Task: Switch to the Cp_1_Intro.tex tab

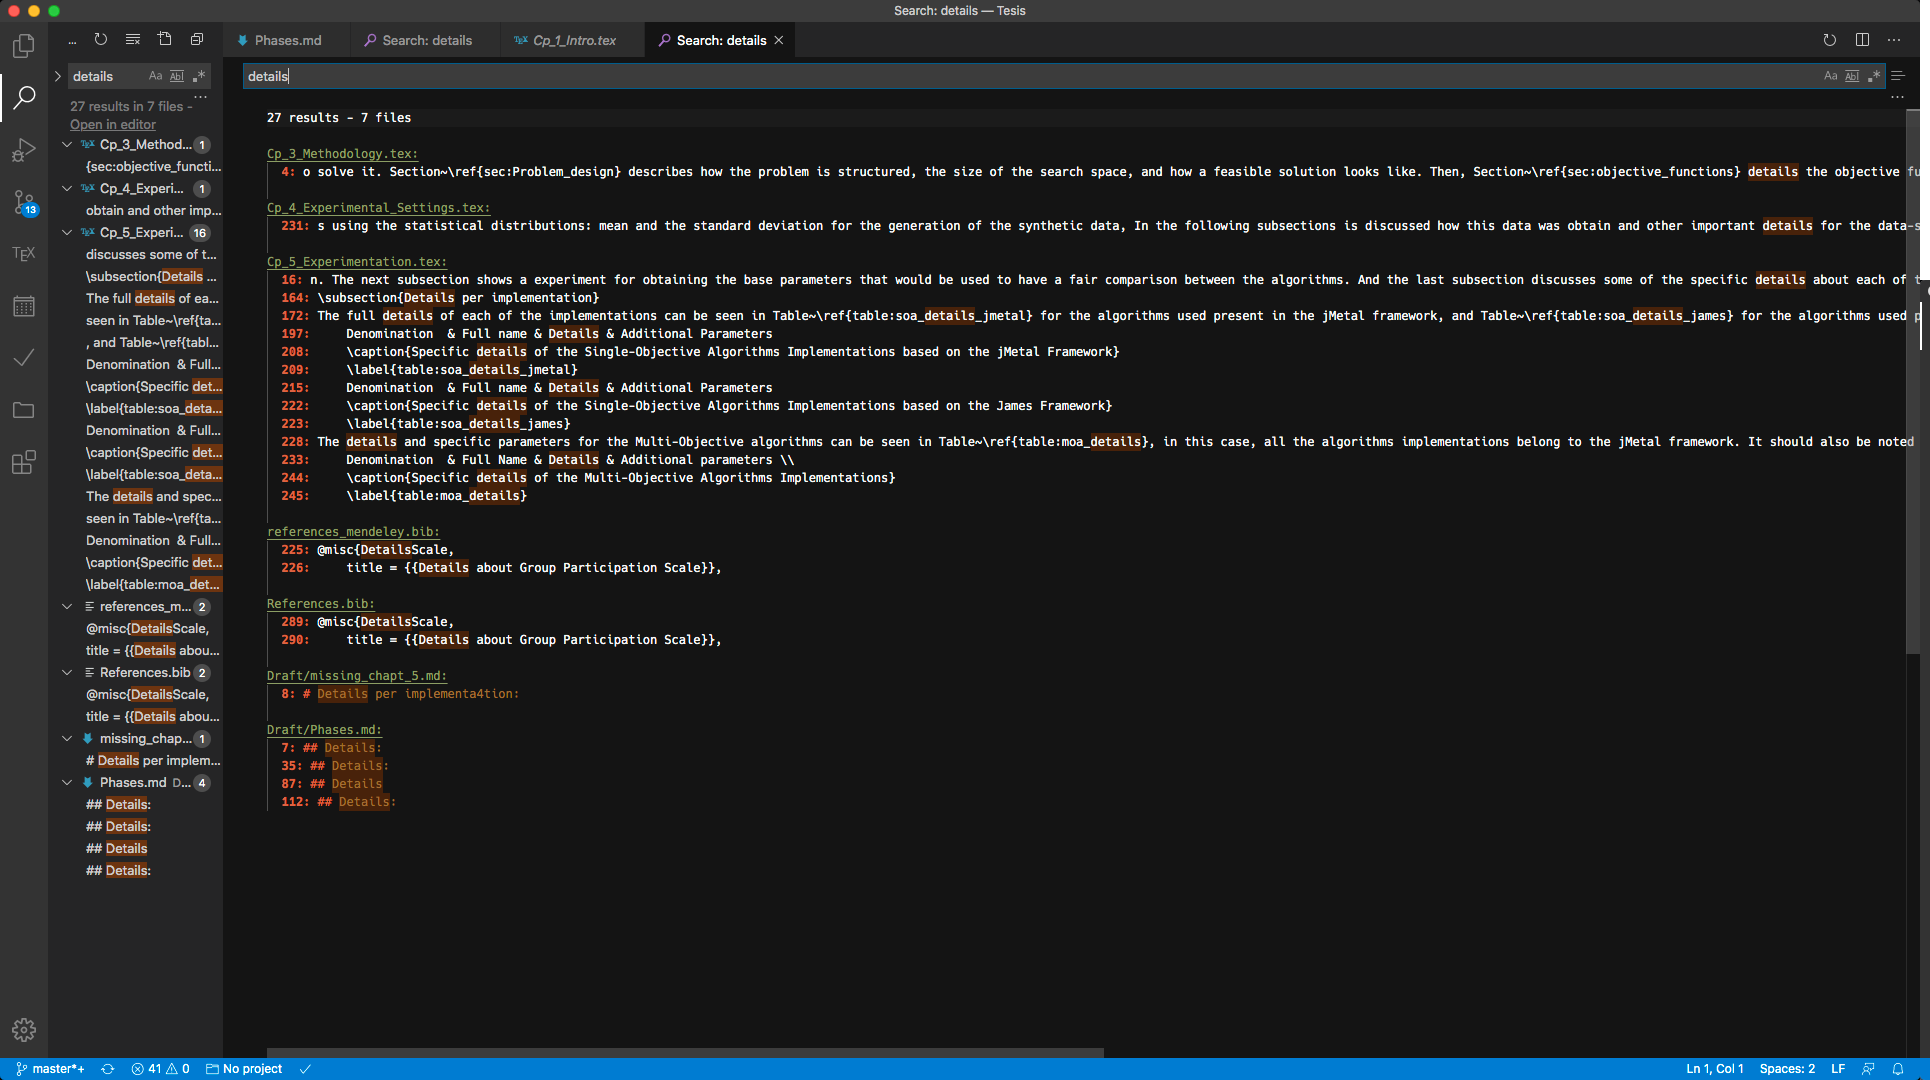Action: pyautogui.click(x=570, y=40)
